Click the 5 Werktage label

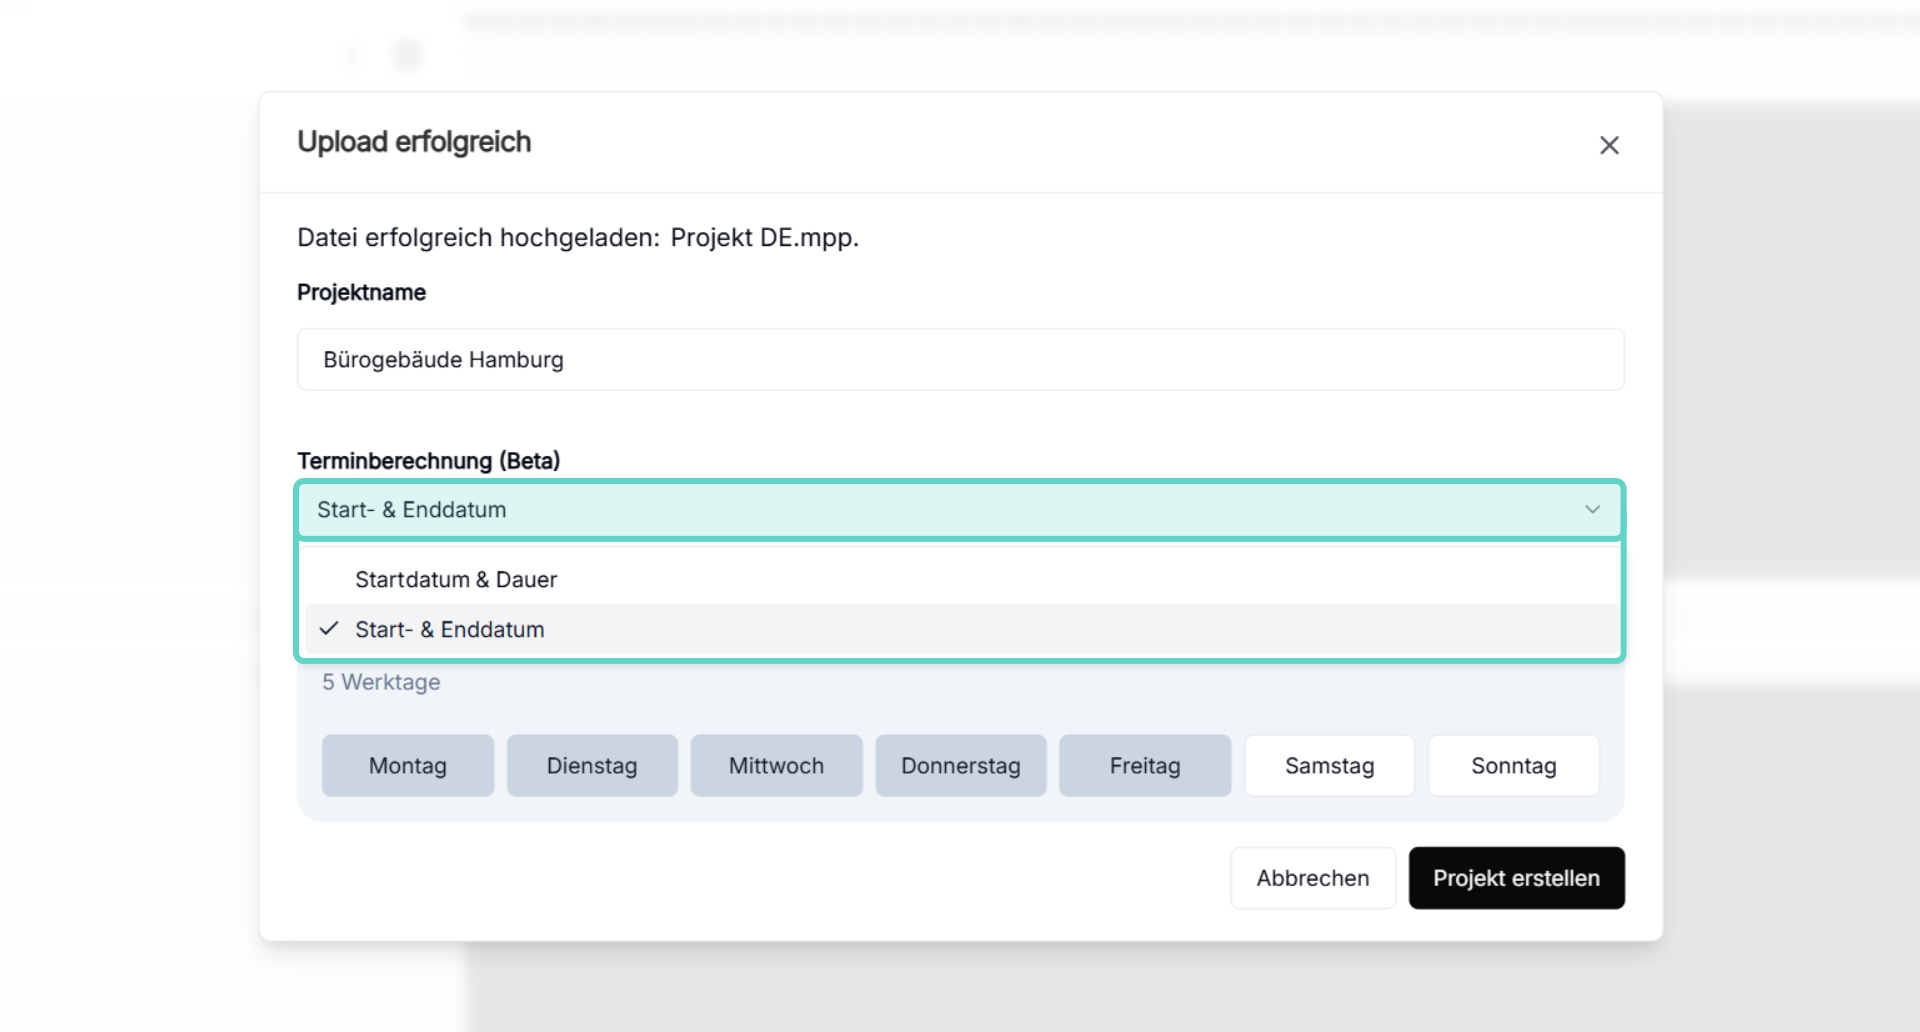click(381, 682)
